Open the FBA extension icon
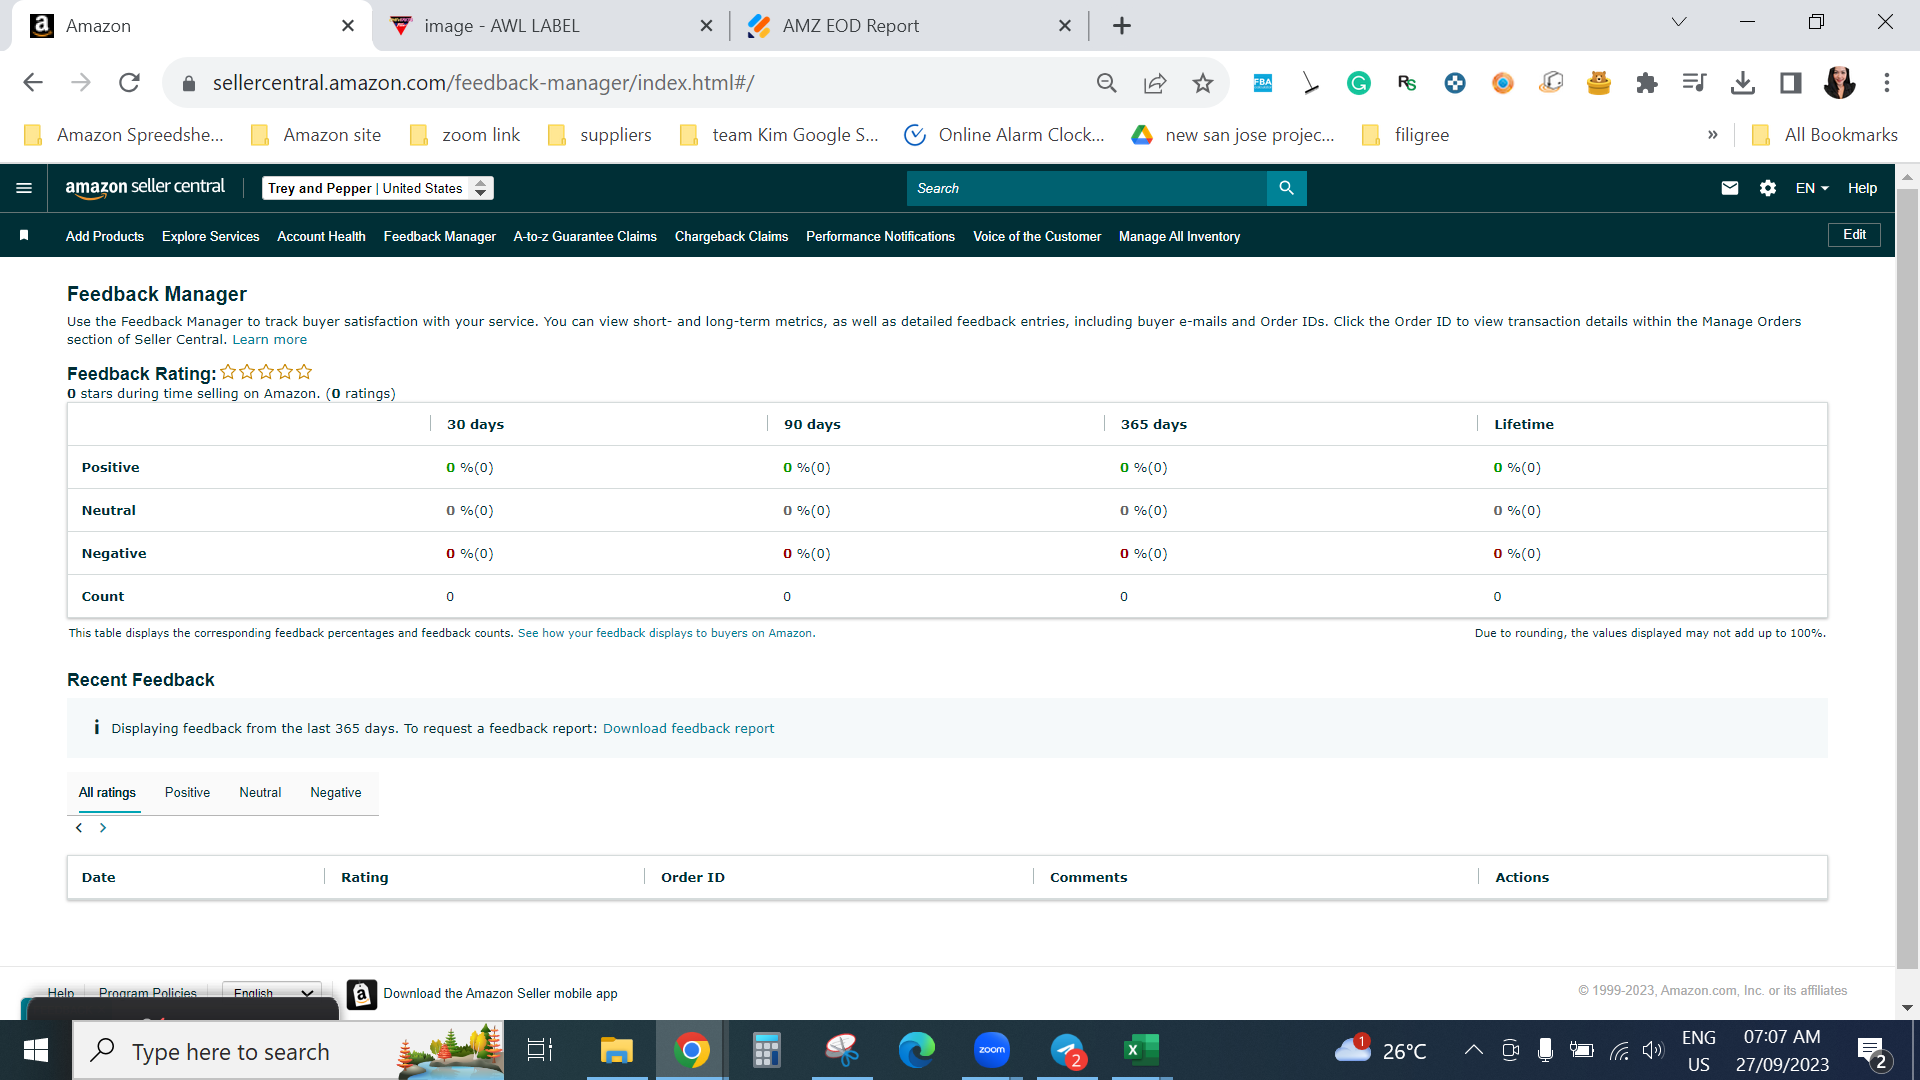 click(x=1262, y=83)
